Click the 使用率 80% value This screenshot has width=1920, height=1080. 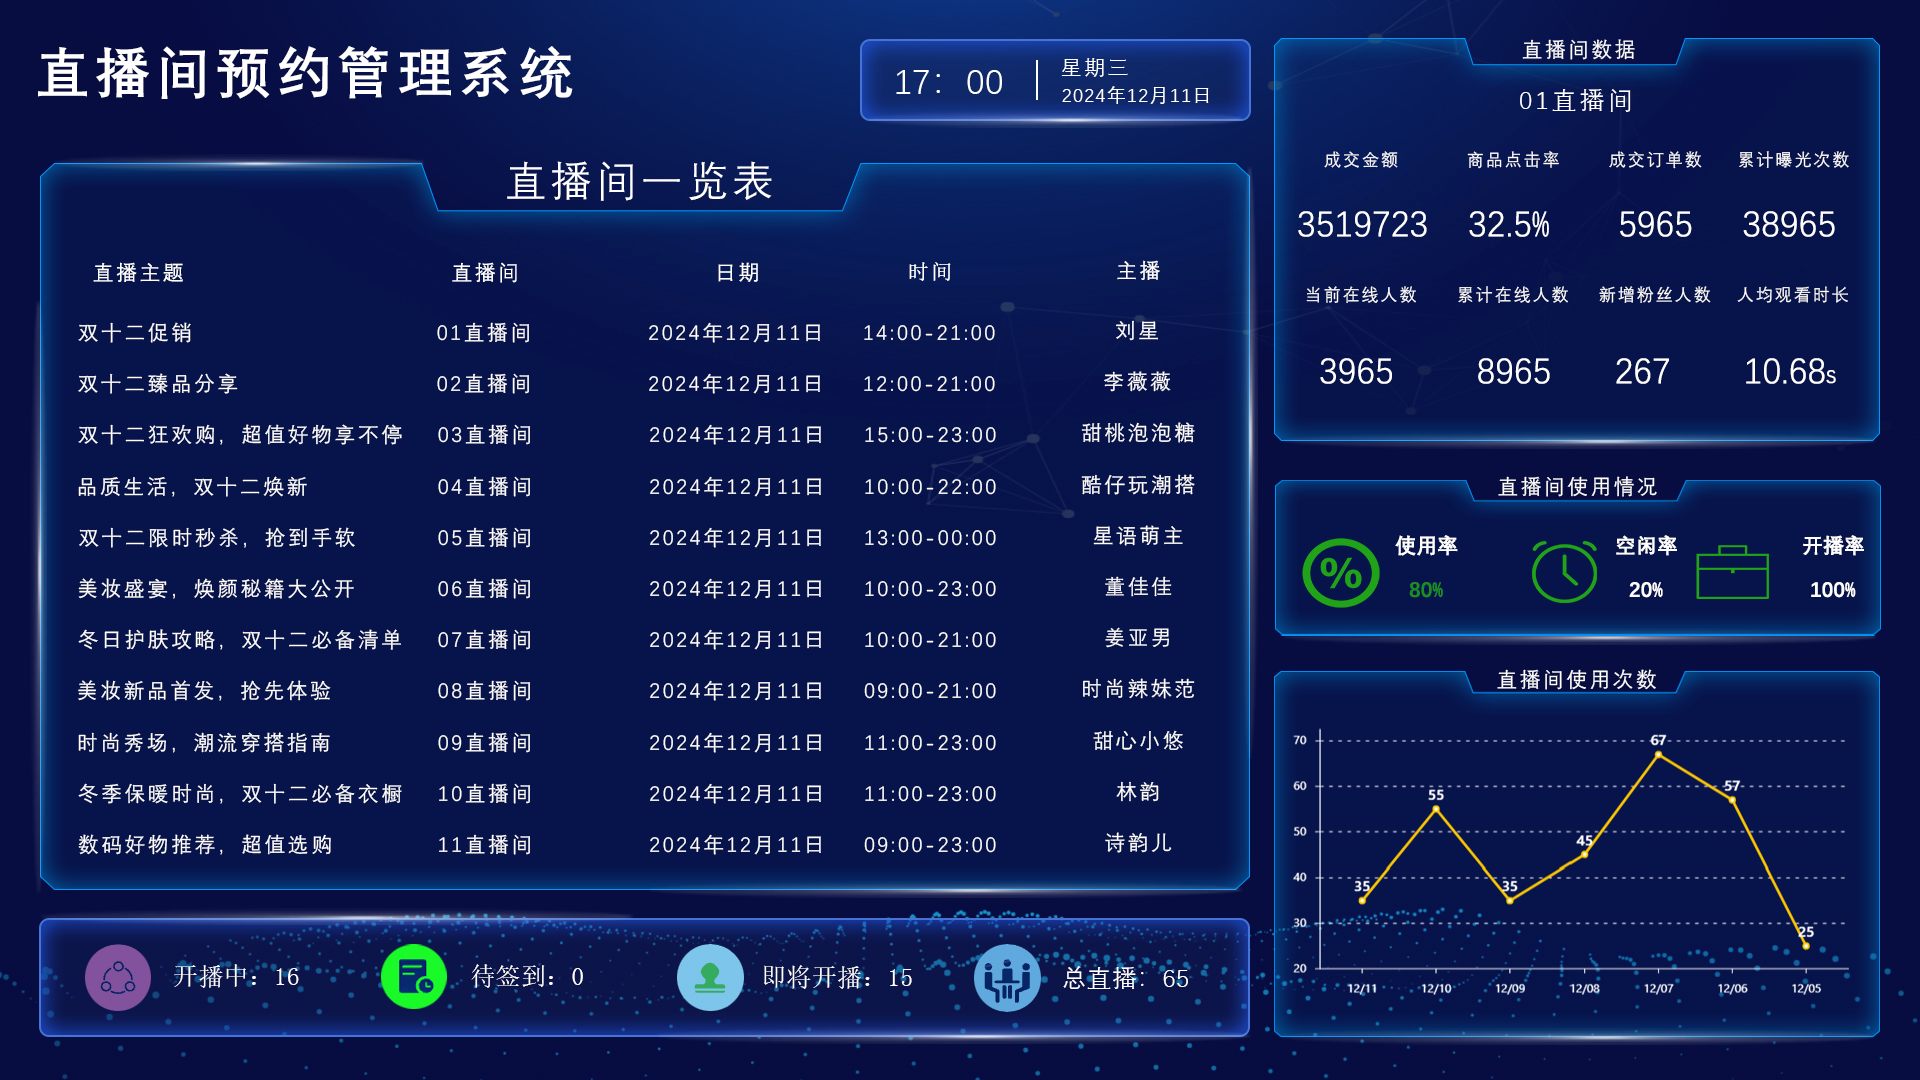tap(1426, 590)
